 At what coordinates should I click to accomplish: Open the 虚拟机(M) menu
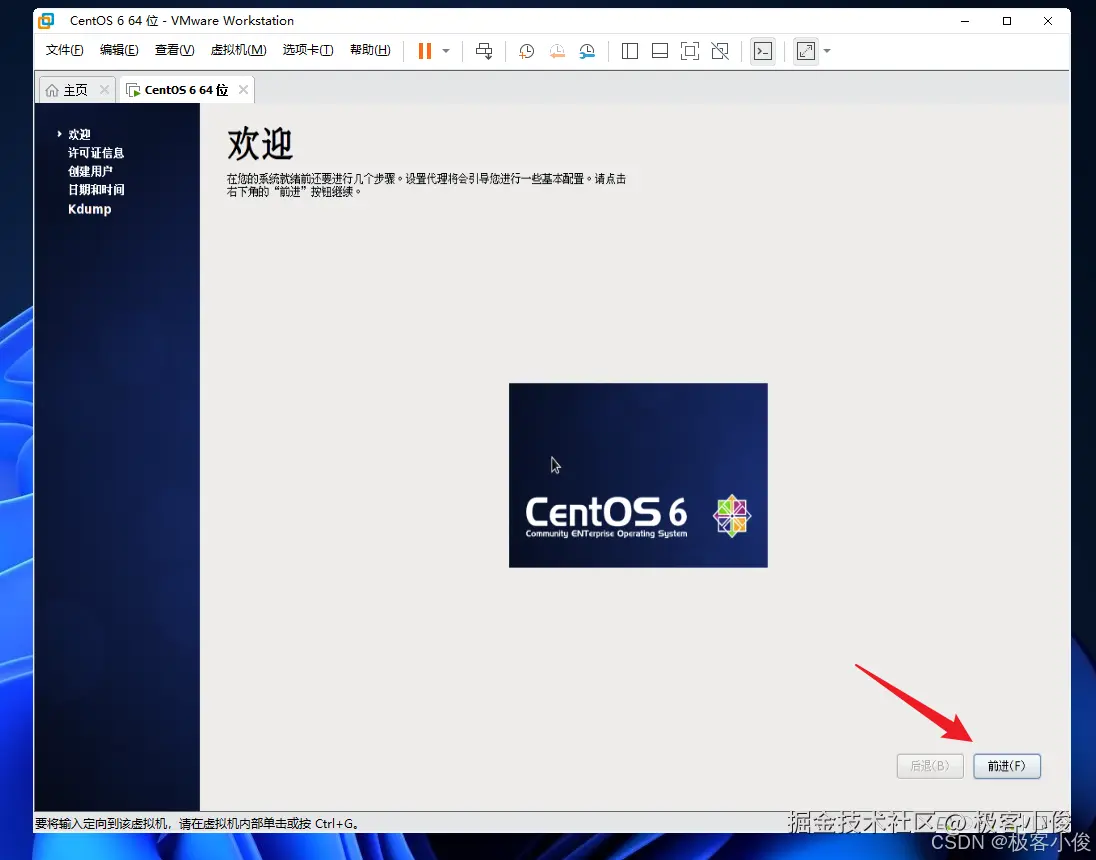pos(238,50)
